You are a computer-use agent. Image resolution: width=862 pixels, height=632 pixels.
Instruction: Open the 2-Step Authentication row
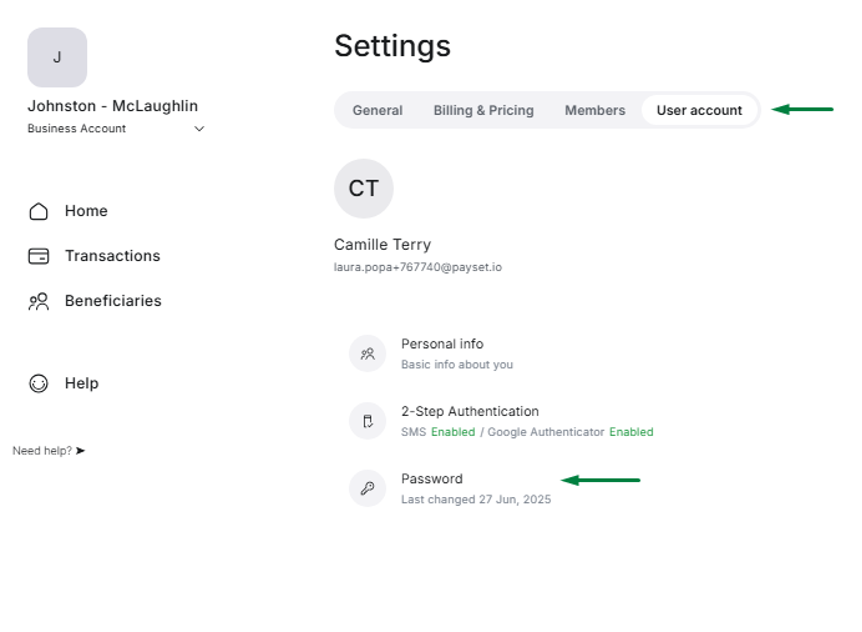coord(470,411)
